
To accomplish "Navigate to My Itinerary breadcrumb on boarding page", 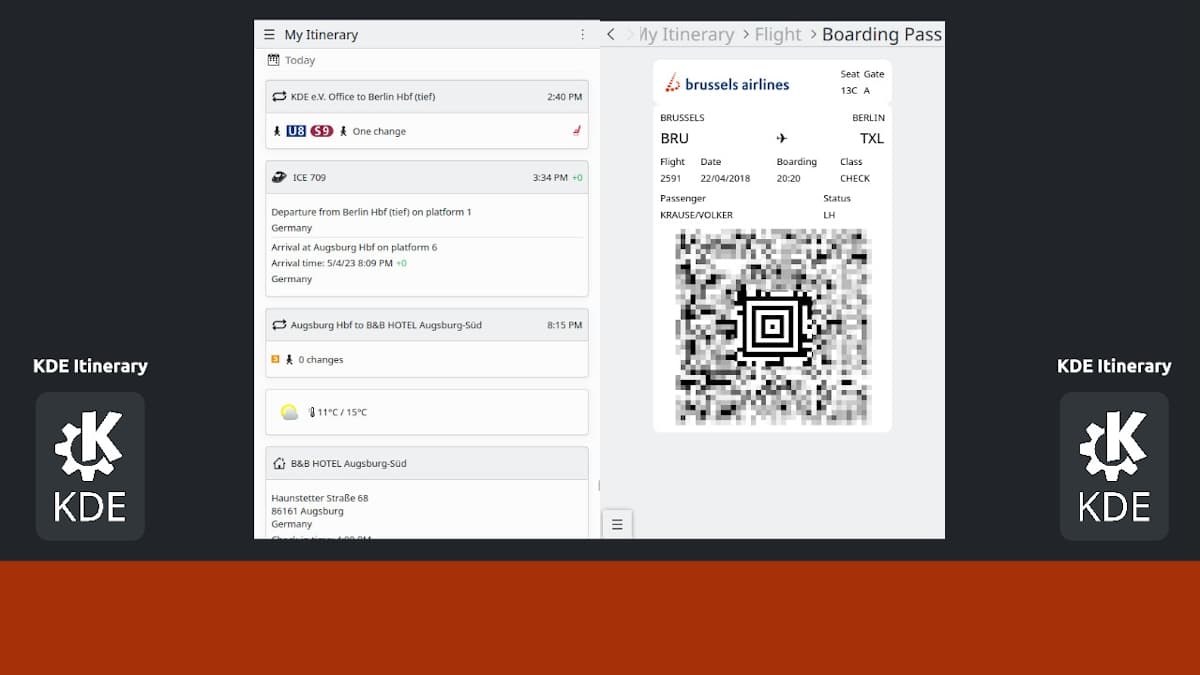I will click(687, 35).
